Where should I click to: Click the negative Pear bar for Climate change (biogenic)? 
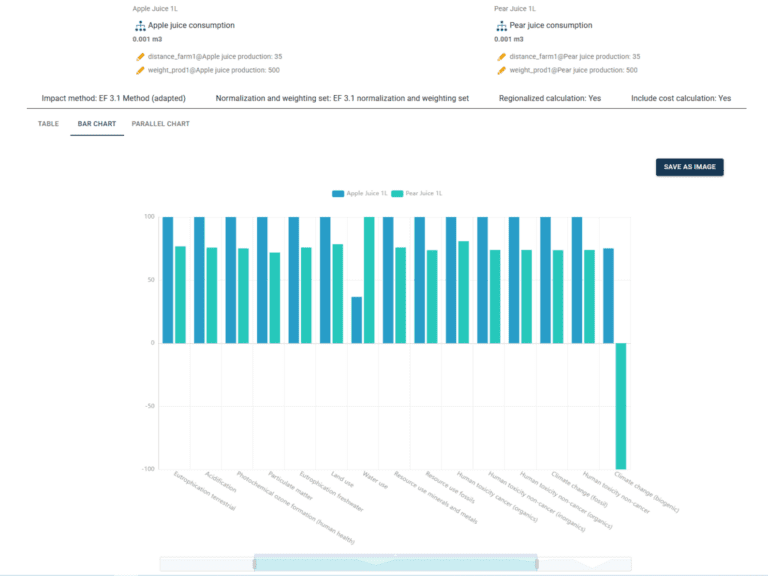(x=620, y=405)
